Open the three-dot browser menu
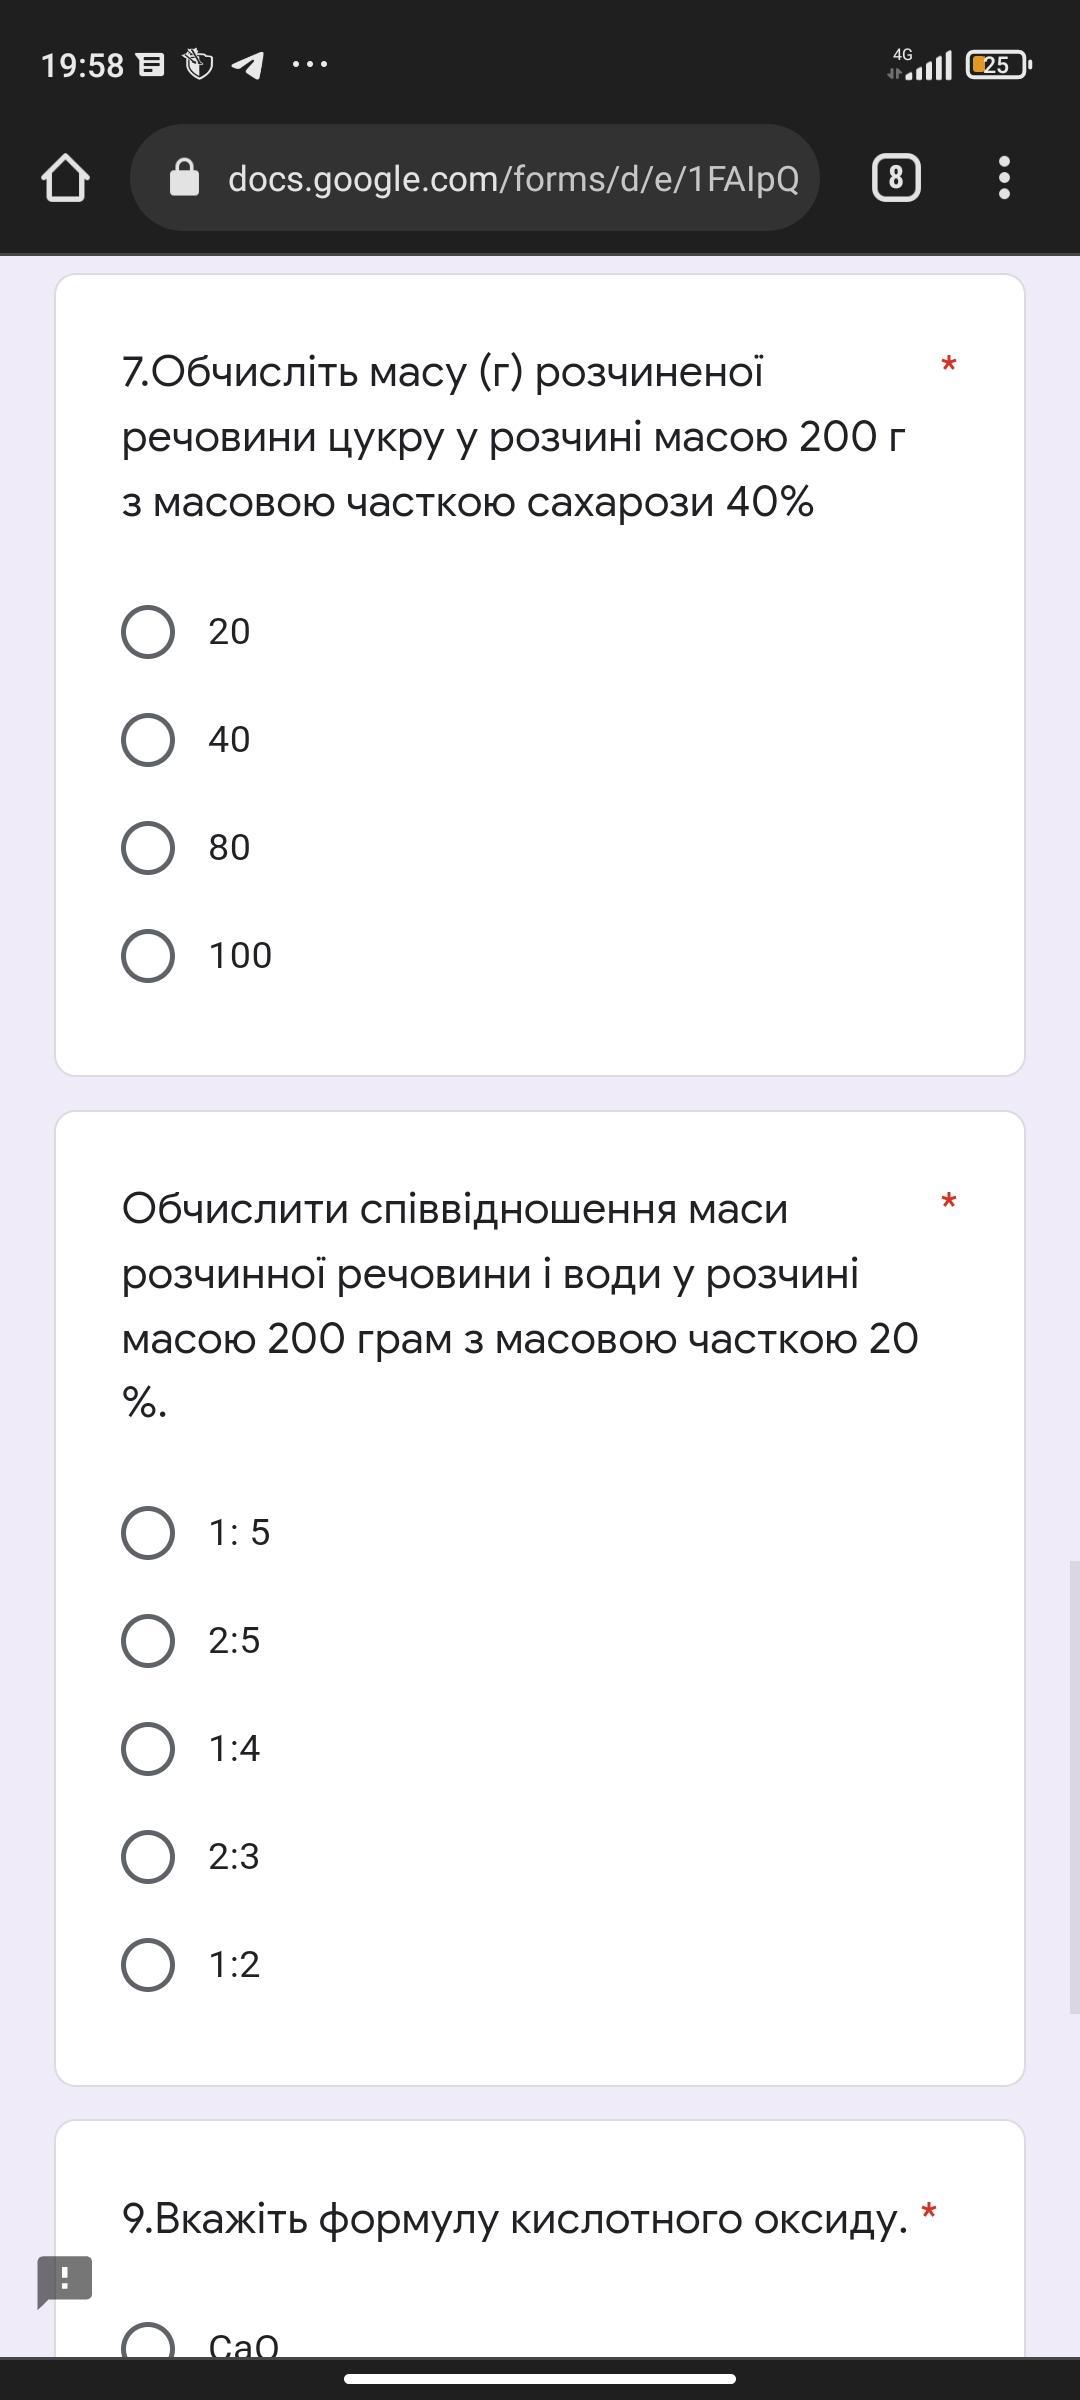1080x2400 pixels. (1004, 178)
